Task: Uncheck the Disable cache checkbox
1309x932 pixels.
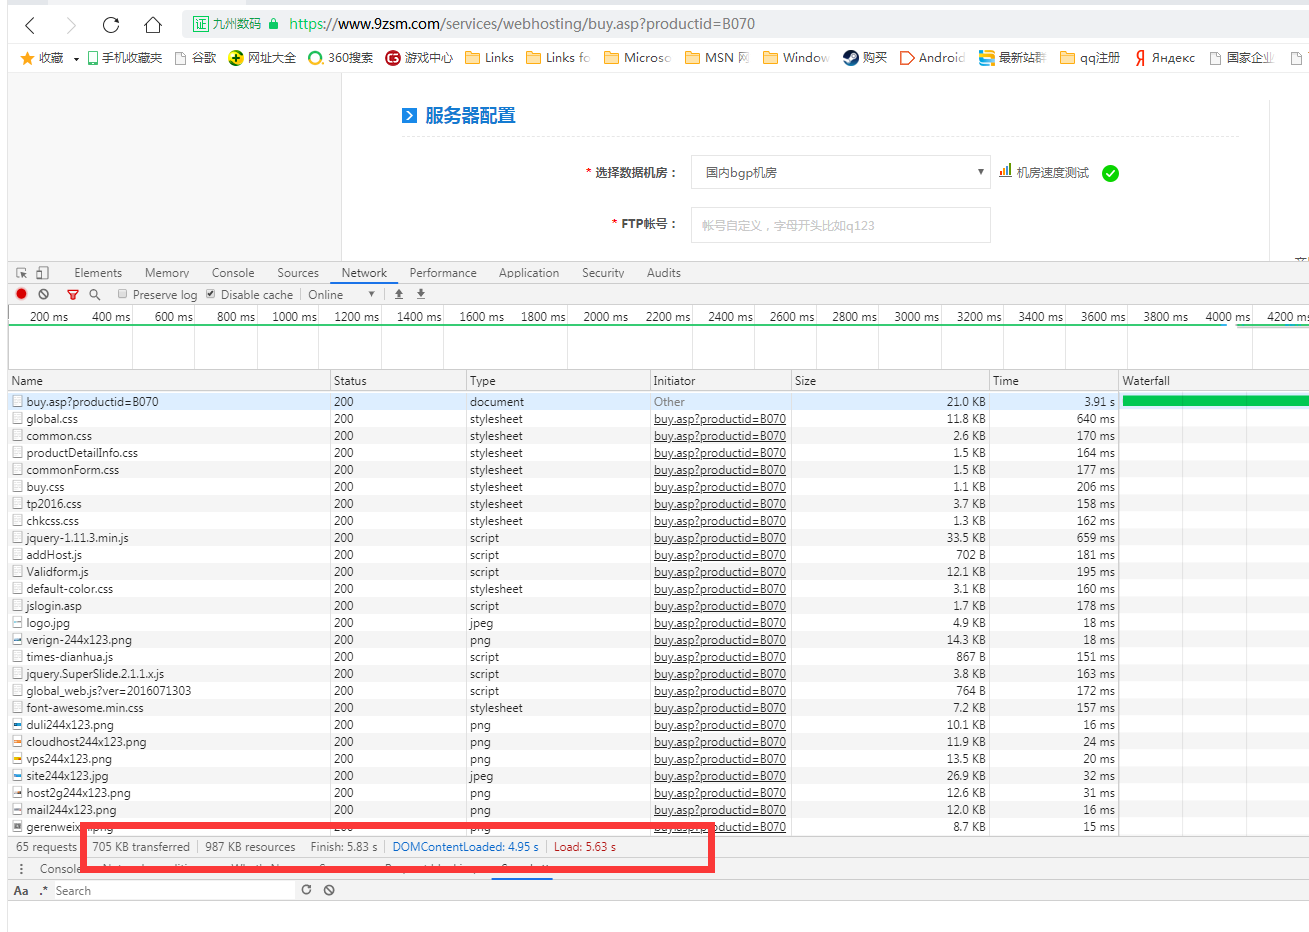Action: click(x=211, y=294)
